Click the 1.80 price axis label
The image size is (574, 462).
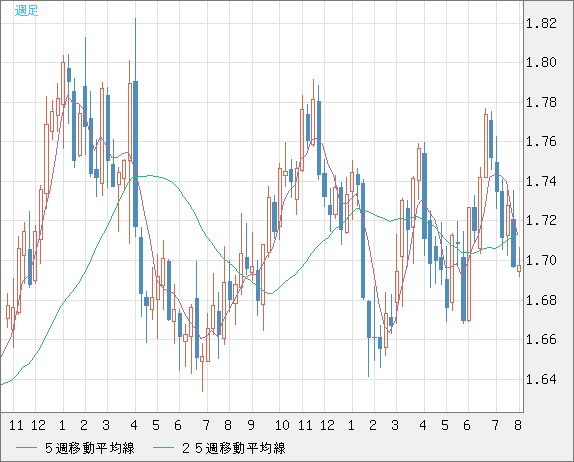[x=541, y=63]
